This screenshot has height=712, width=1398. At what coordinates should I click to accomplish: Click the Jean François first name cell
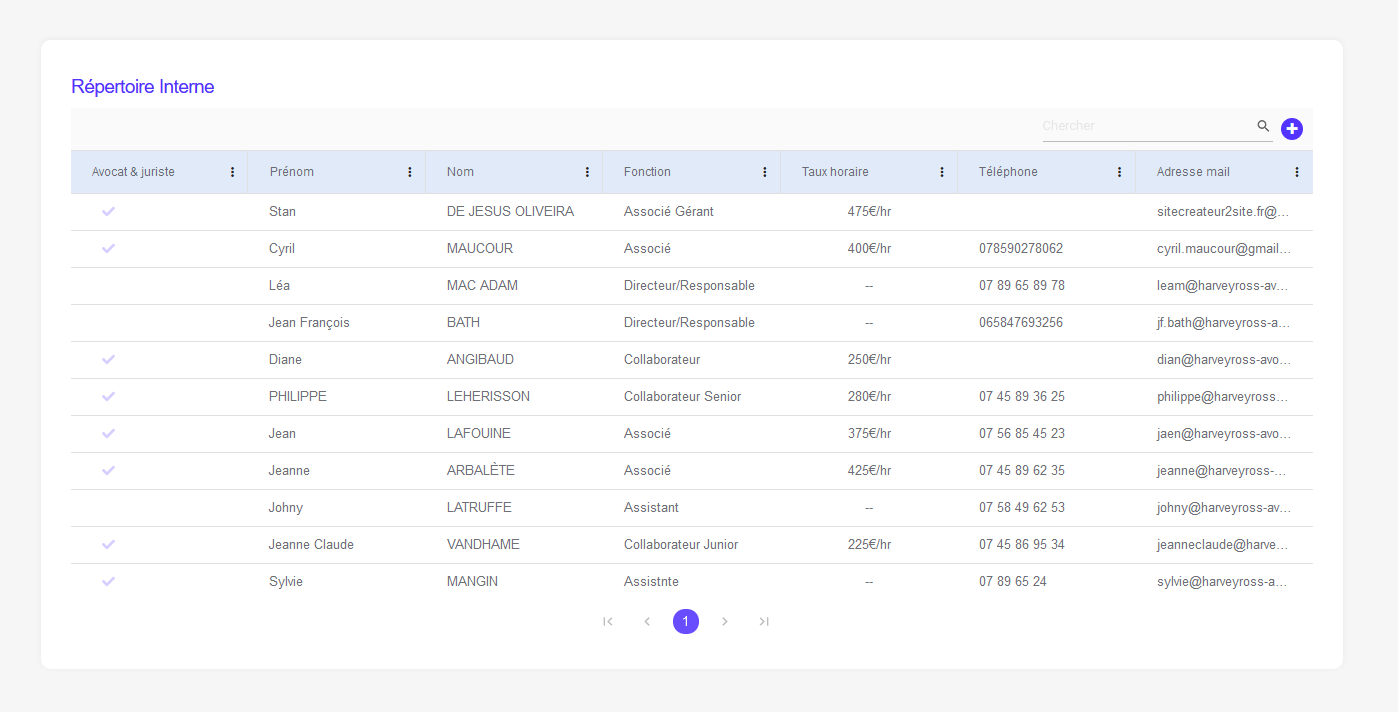(309, 323)
